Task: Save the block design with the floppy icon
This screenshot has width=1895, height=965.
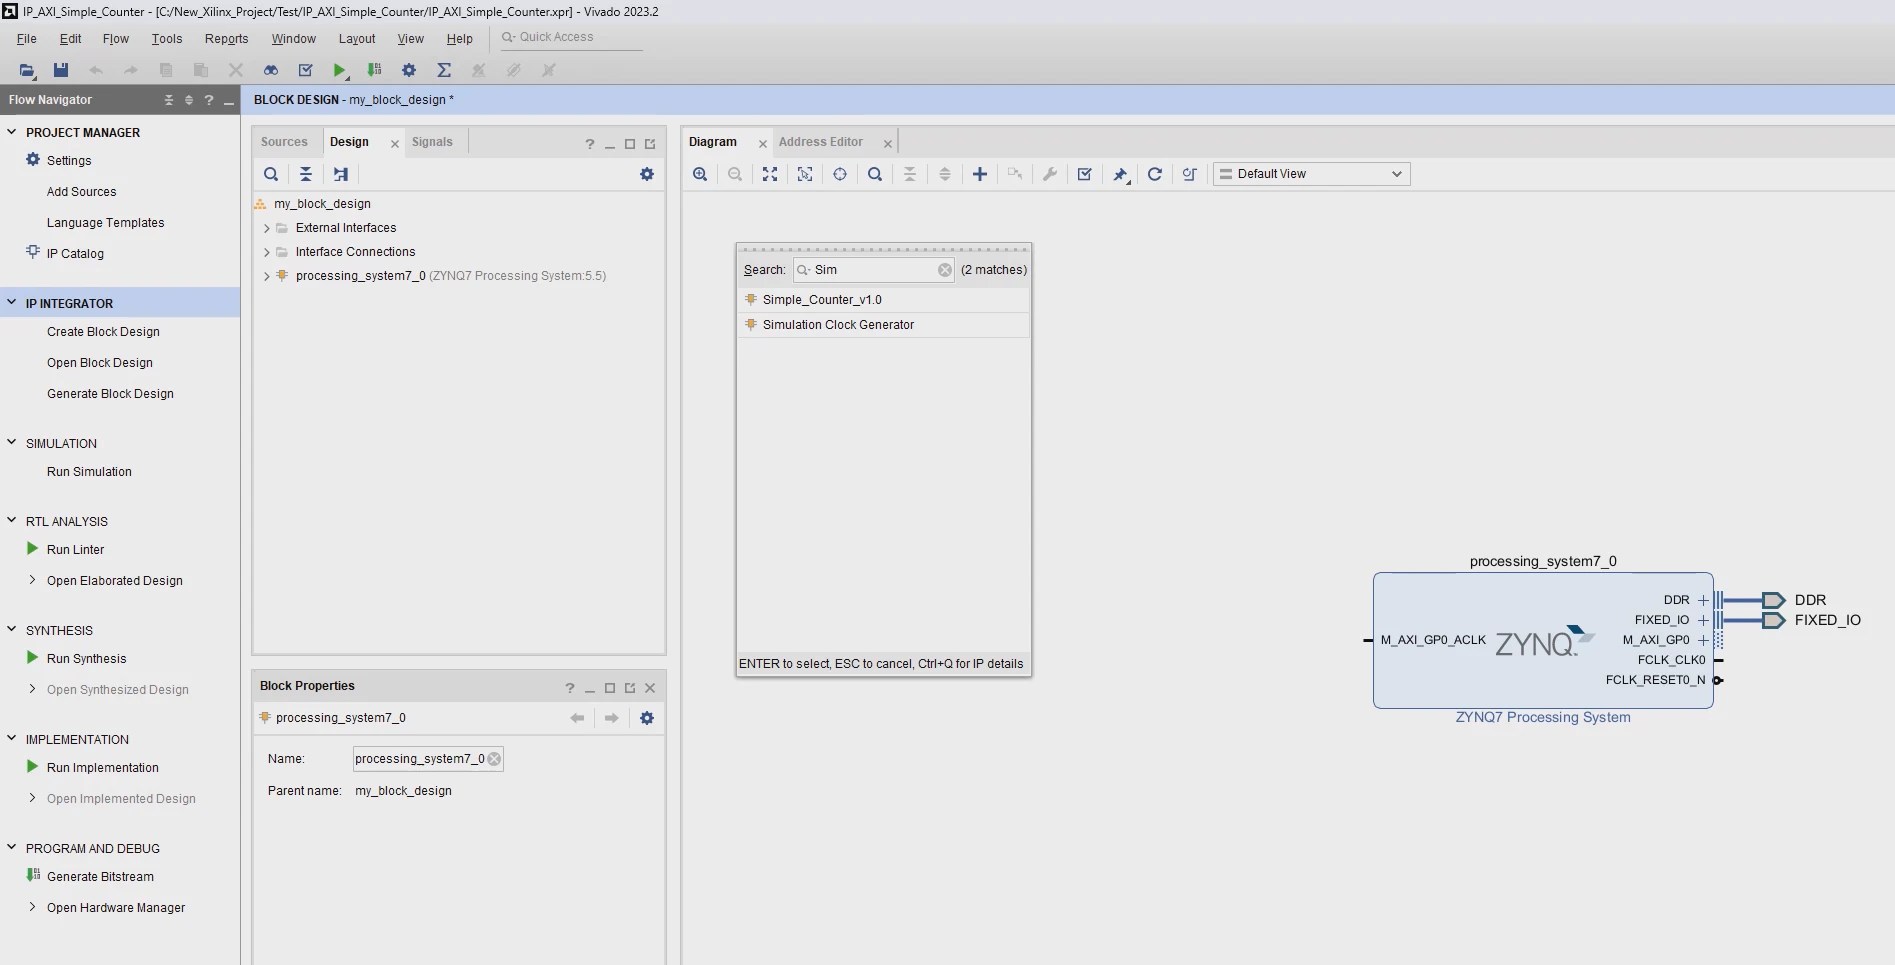Action: click(x=61, y=70)
